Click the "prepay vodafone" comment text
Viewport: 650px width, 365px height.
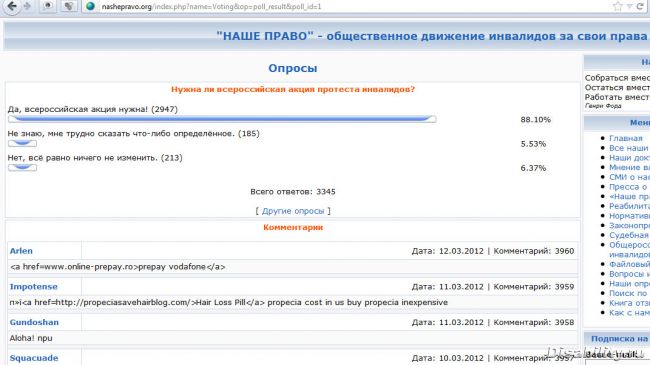coord(118,267)
